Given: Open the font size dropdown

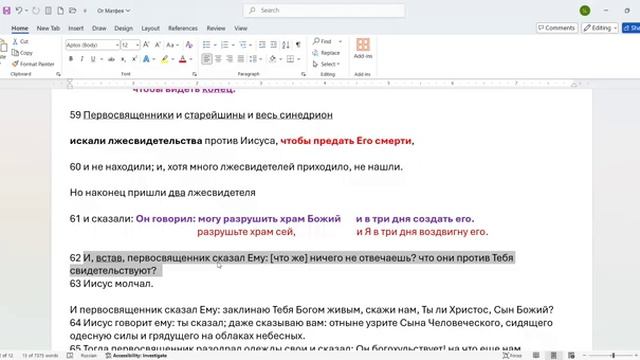Looking at the screenshot, I should click(138, 45).
